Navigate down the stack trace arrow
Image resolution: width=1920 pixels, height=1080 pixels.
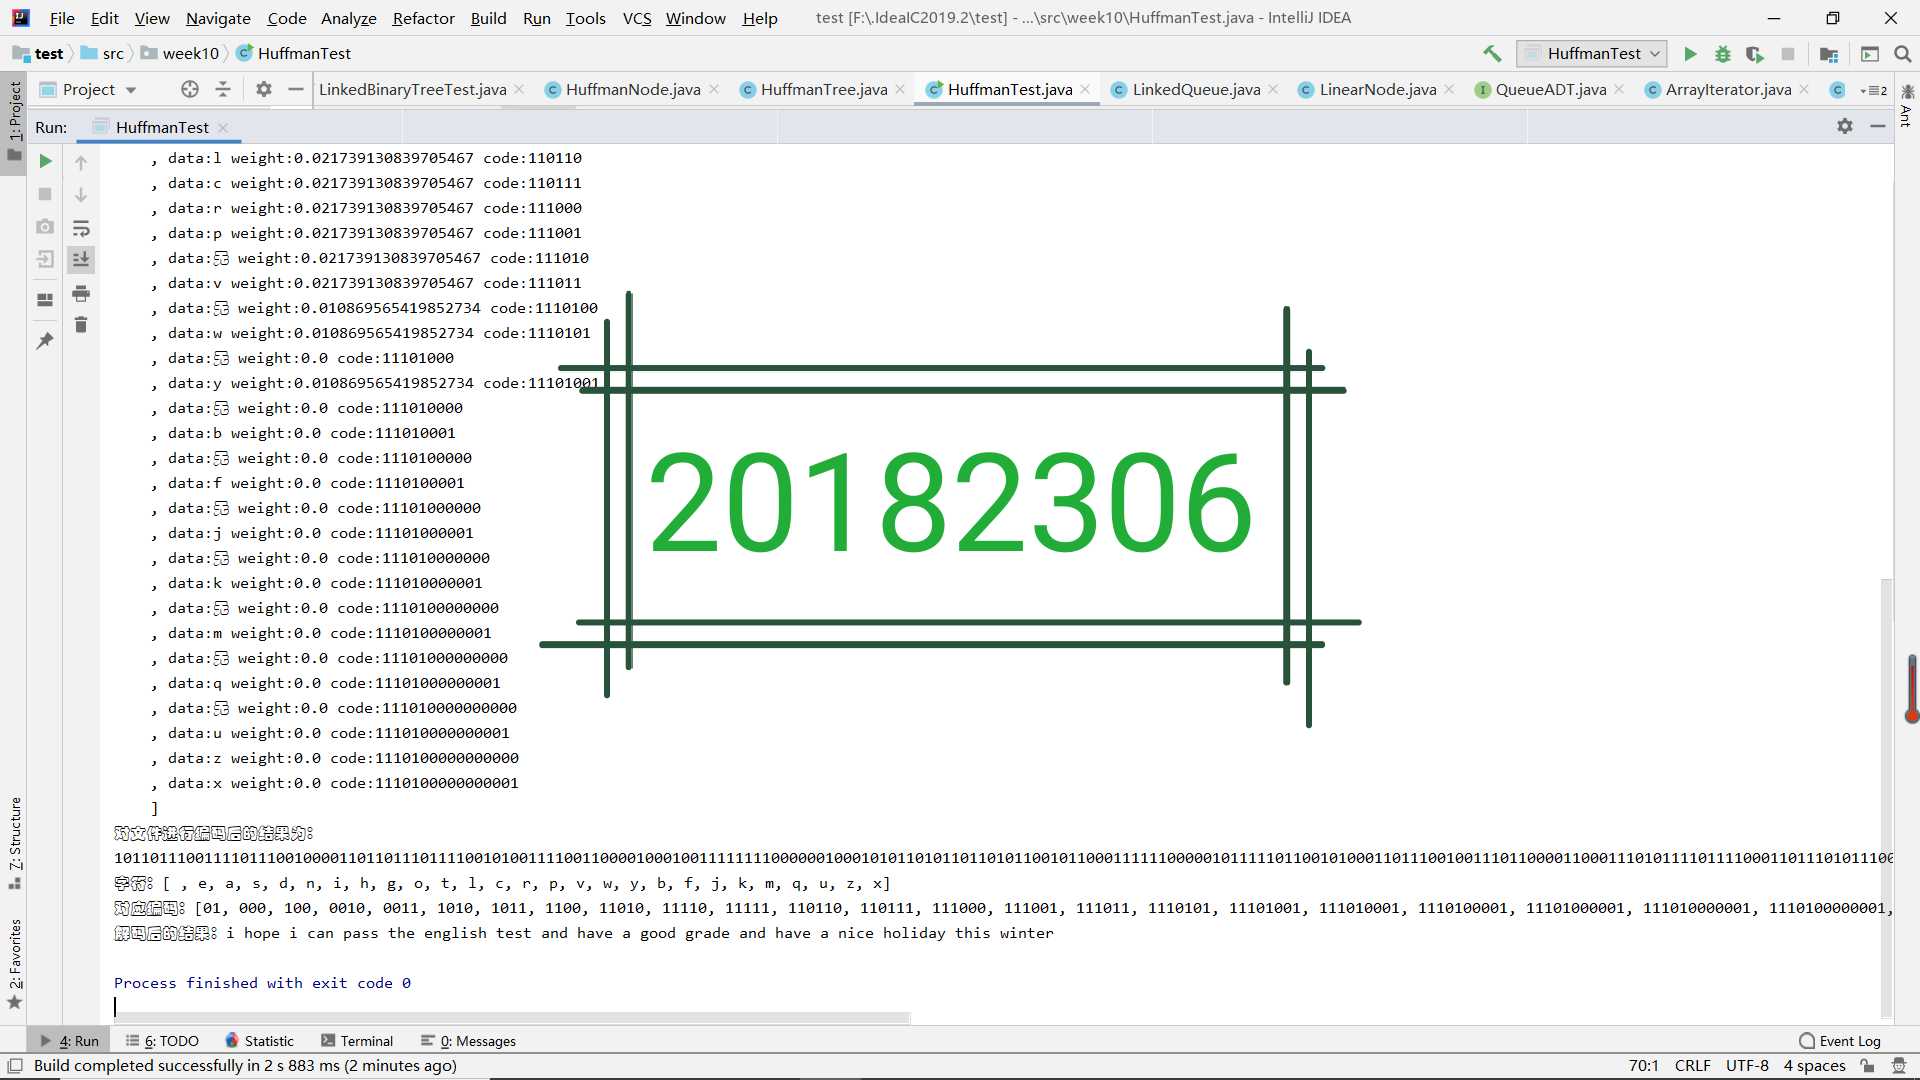(81, 194)
